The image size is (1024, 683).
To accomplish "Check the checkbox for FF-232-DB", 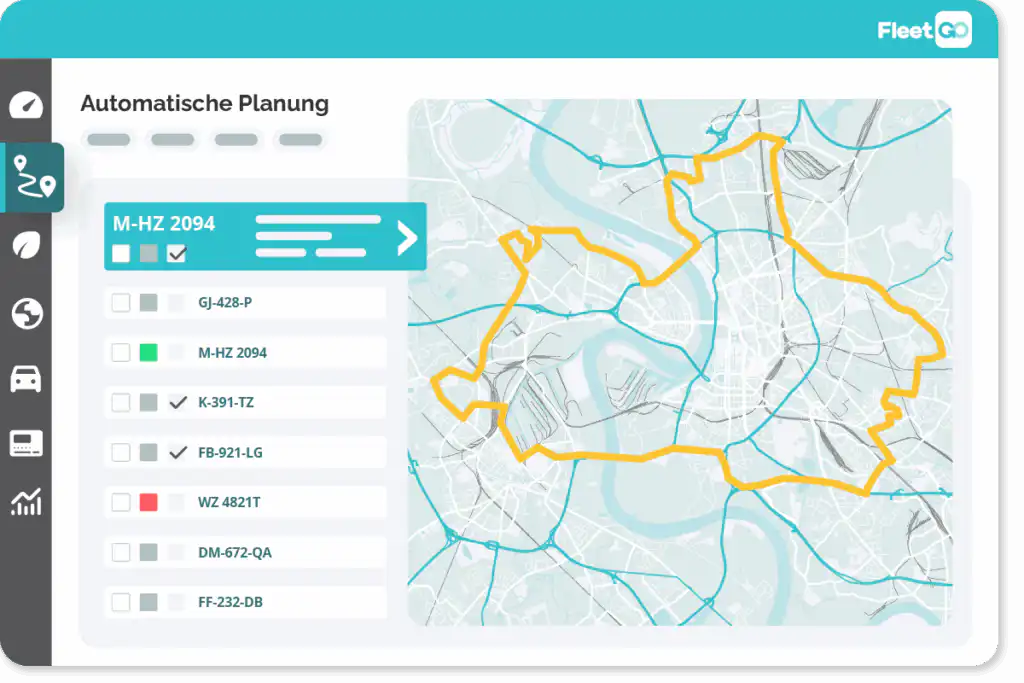I will (x=121, y=602).
